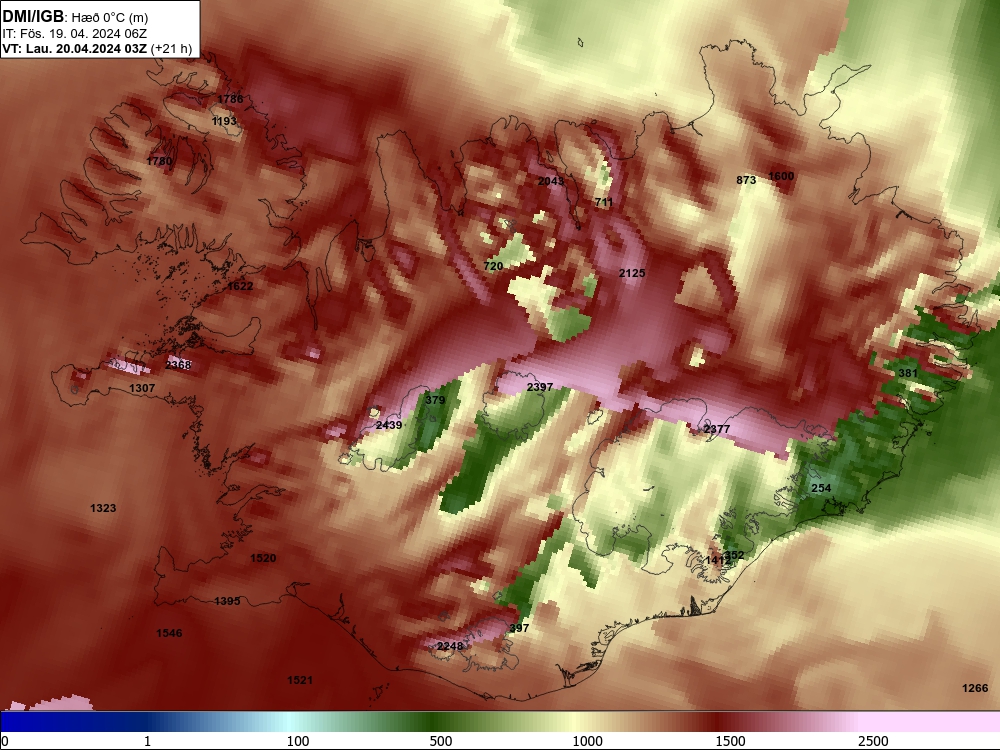Click the map value 2125
This screenshot has width=1000, height=750.
point(632,274)
